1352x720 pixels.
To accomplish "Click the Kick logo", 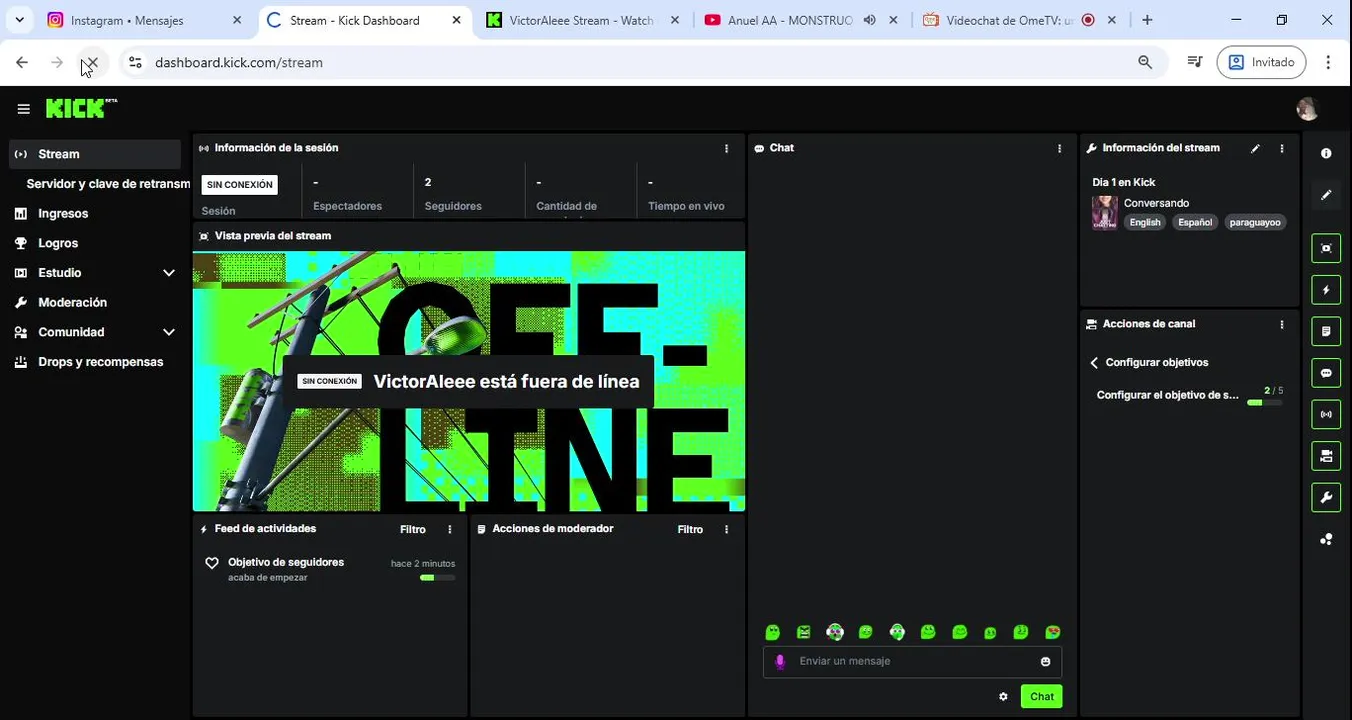I will [81, 108].
